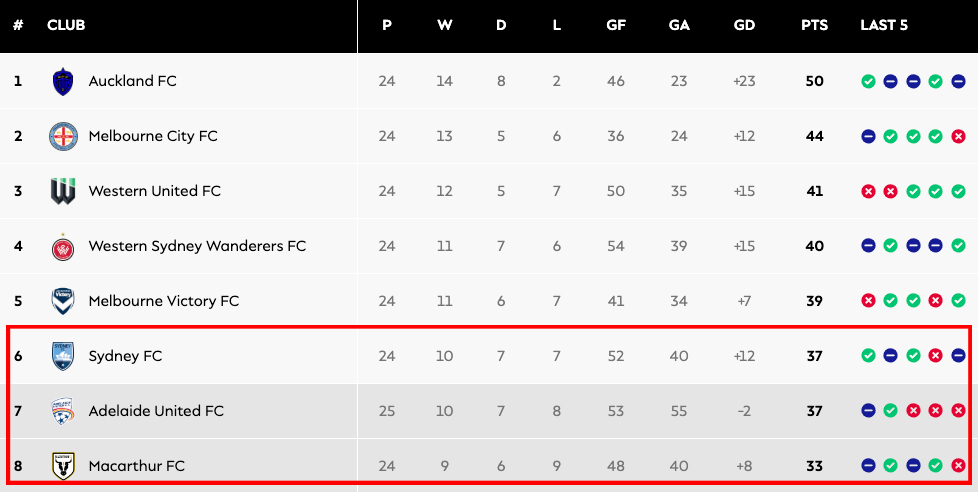
Task: Open the Western Sydney Wanderers FC link
Action: (197, 246)
